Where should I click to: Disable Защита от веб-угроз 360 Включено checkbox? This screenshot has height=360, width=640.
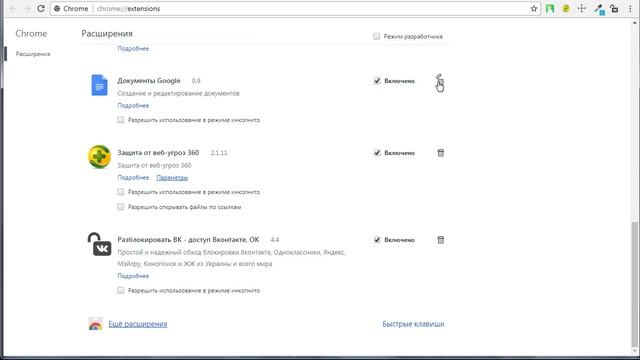tap(377, 153)
